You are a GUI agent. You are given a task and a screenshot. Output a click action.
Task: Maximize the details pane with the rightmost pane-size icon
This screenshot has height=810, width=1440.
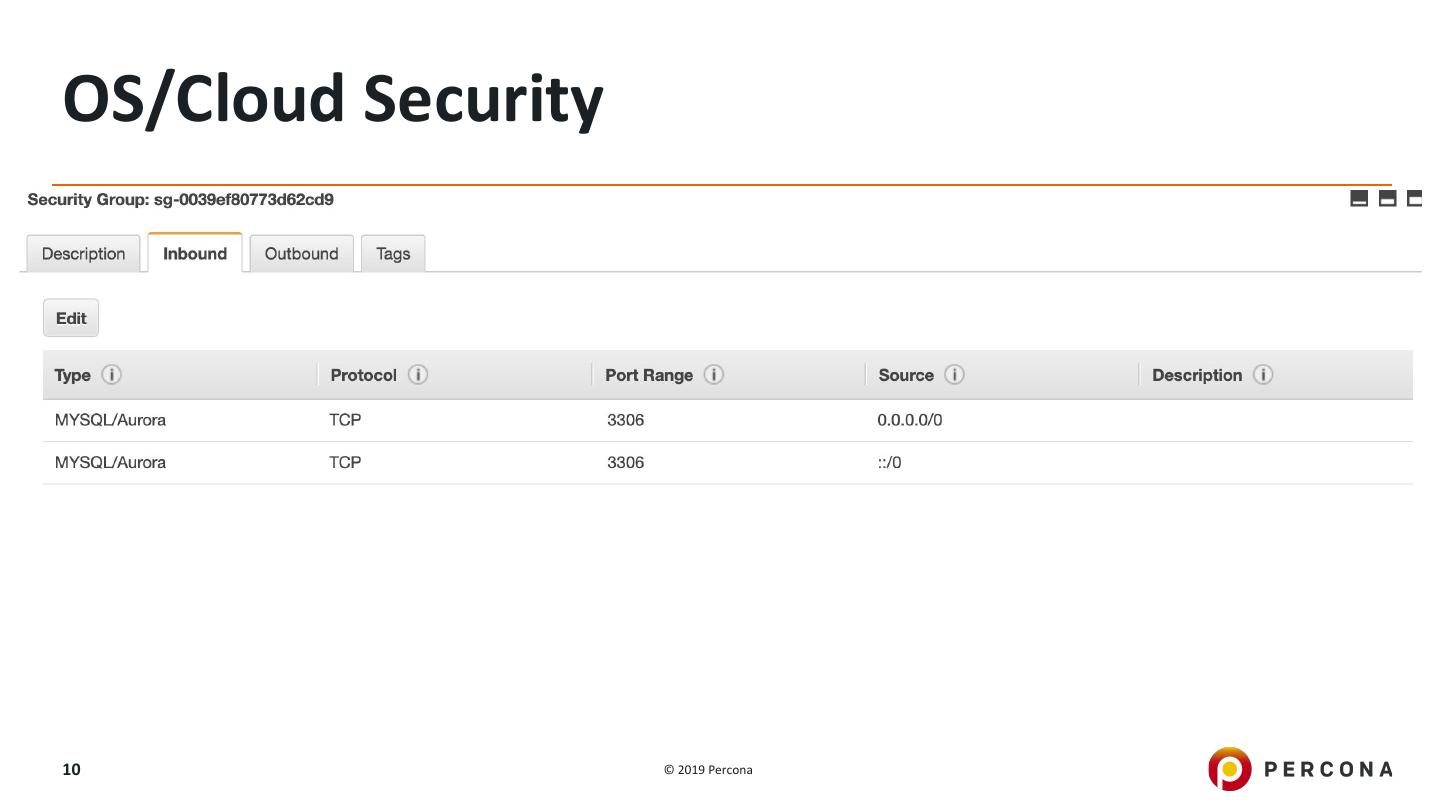click(x=1415, y=198)
